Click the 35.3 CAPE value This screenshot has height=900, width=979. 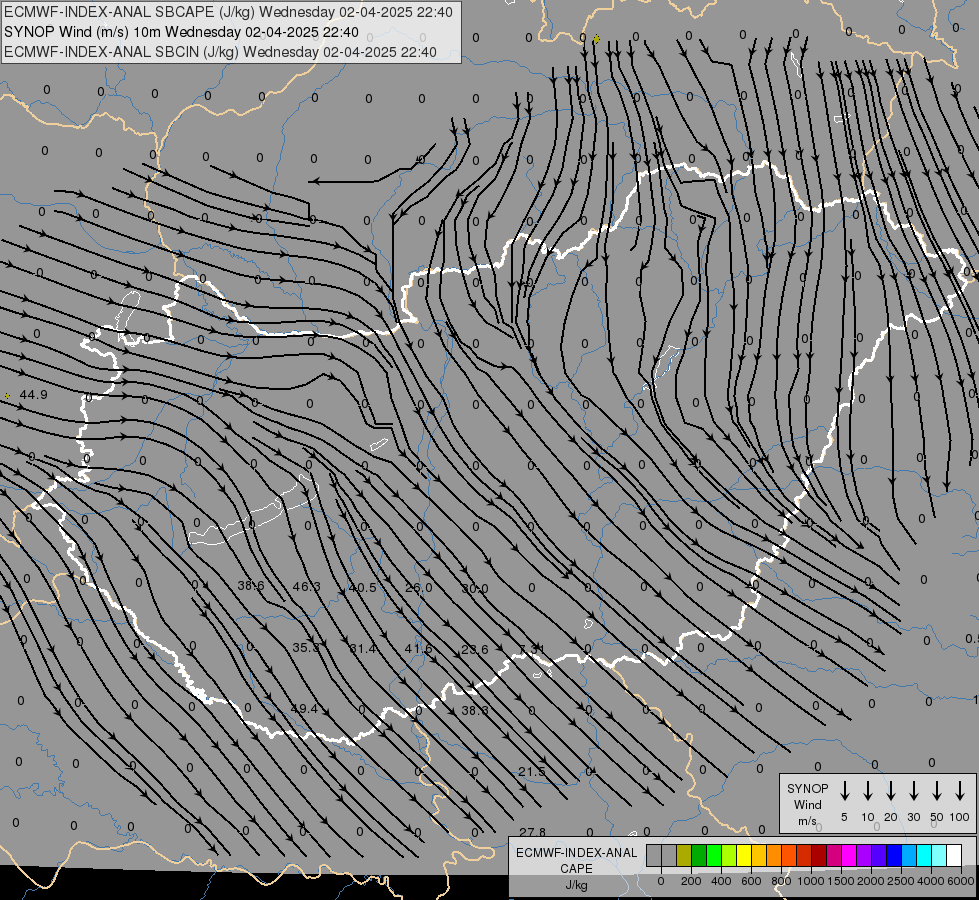[306, 648]
